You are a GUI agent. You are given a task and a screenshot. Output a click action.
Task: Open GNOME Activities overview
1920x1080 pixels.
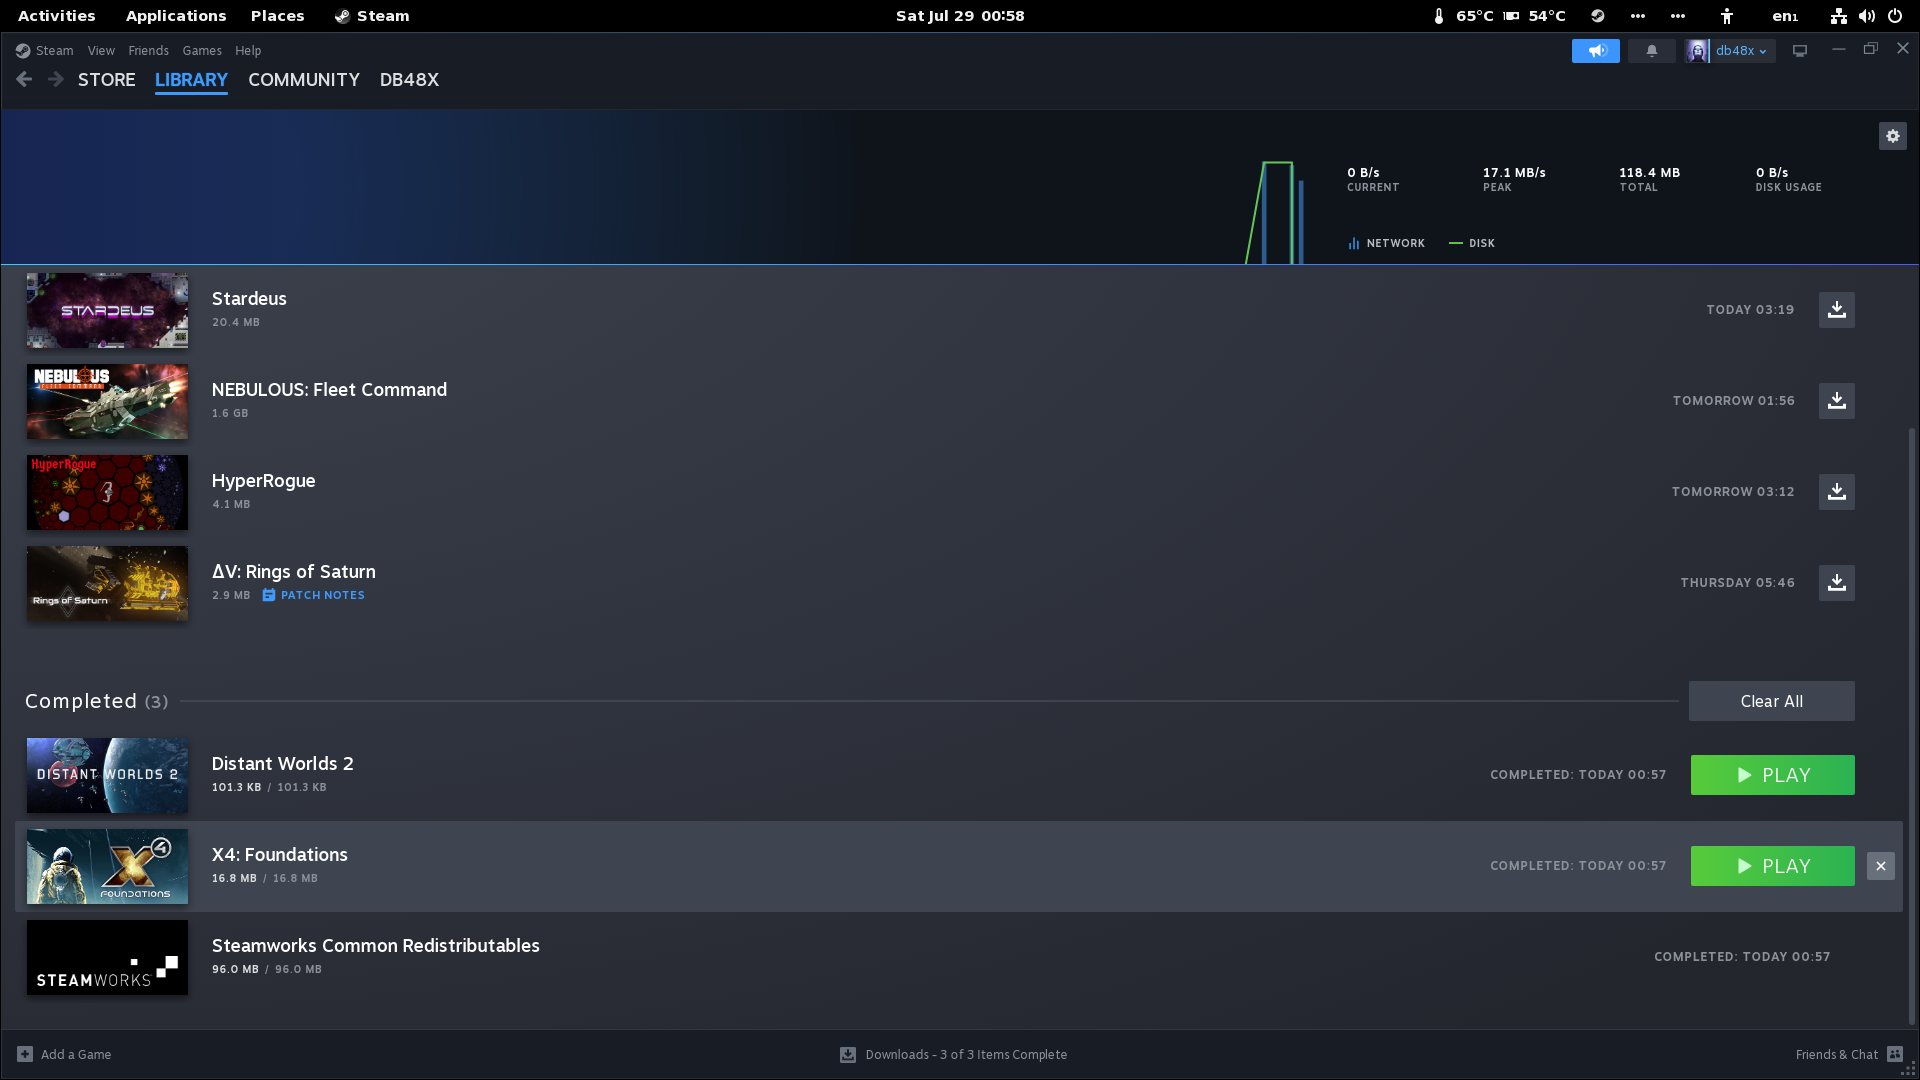coord(57,16)
